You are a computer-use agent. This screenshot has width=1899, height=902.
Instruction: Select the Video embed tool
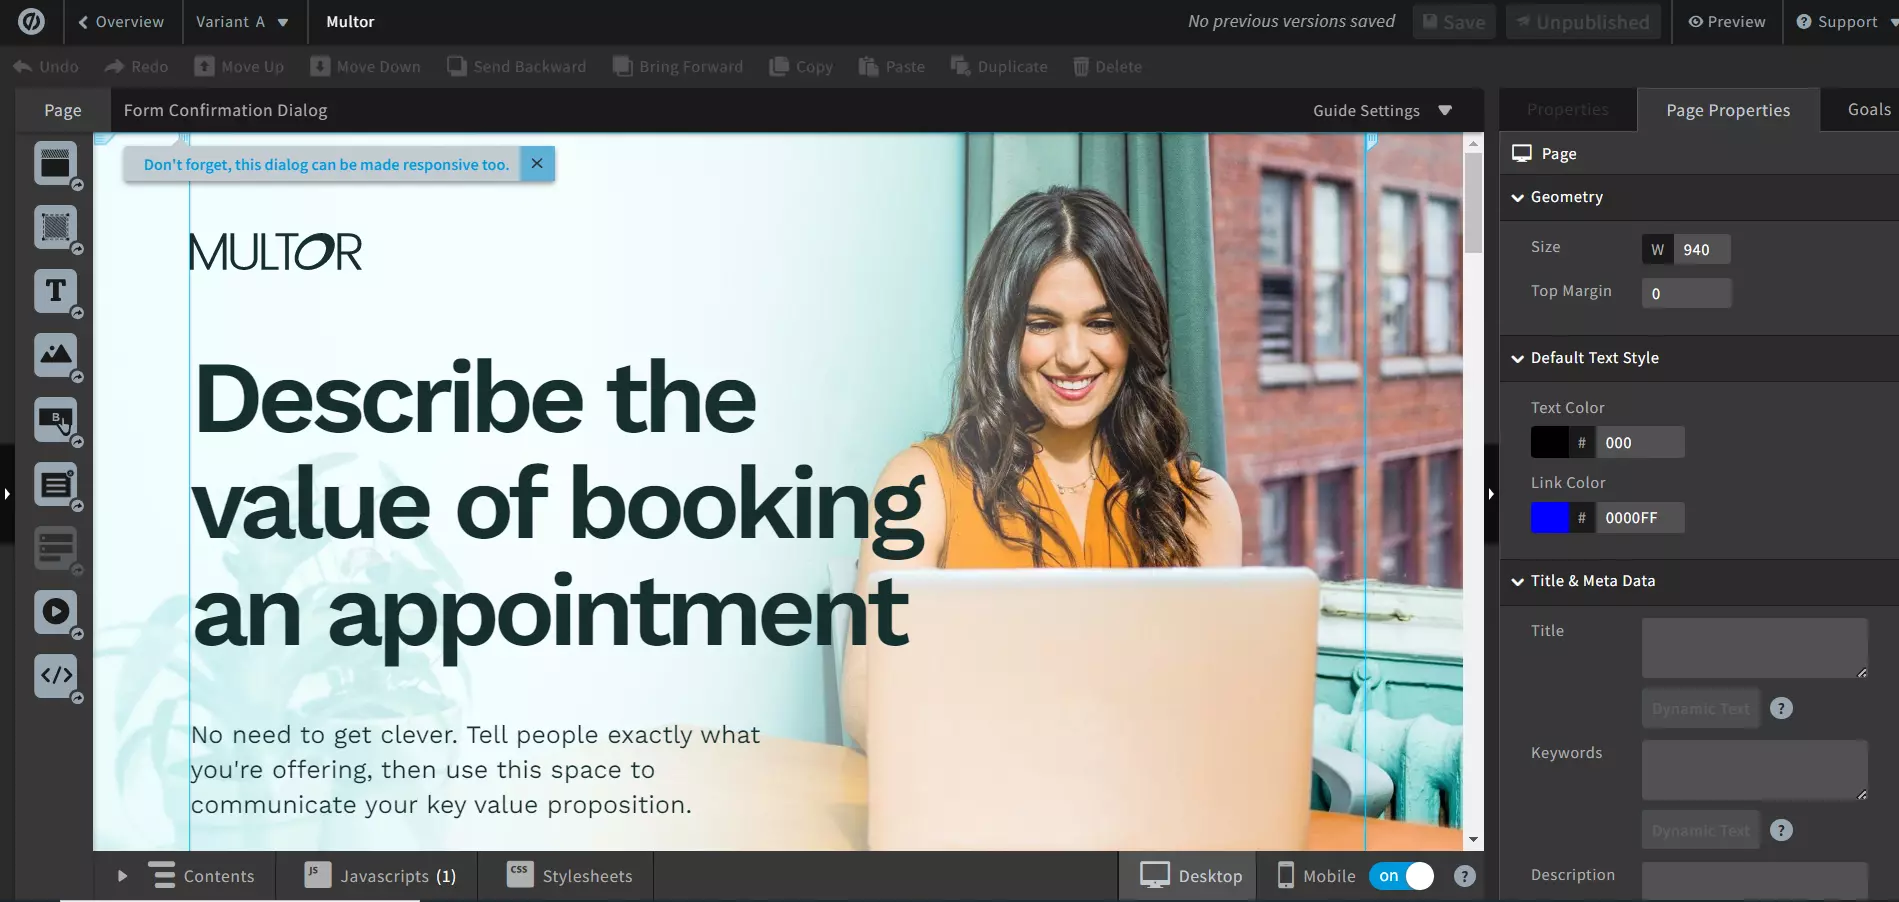click(x=56, y=612)
